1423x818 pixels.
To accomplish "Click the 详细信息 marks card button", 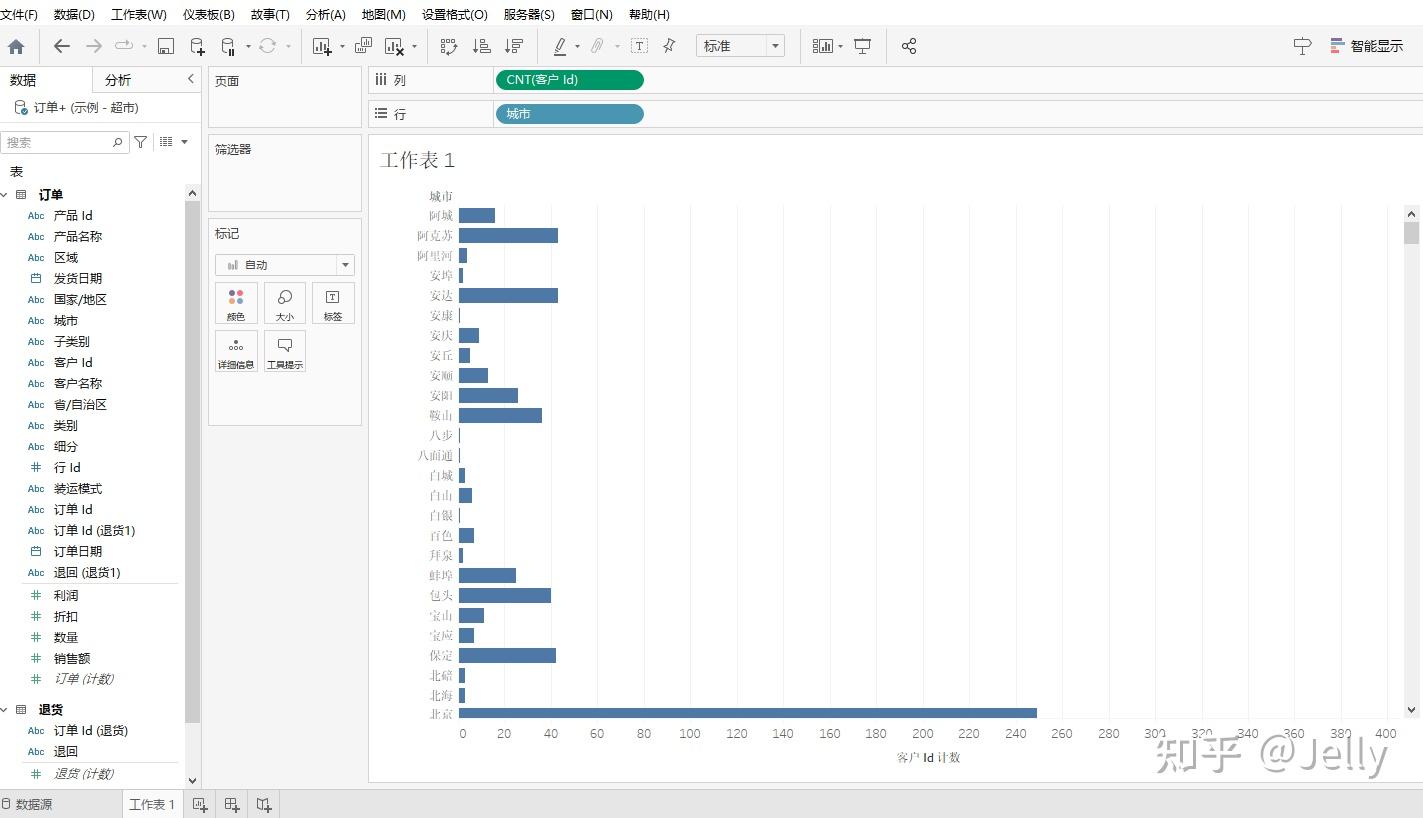I will [236, 351].
